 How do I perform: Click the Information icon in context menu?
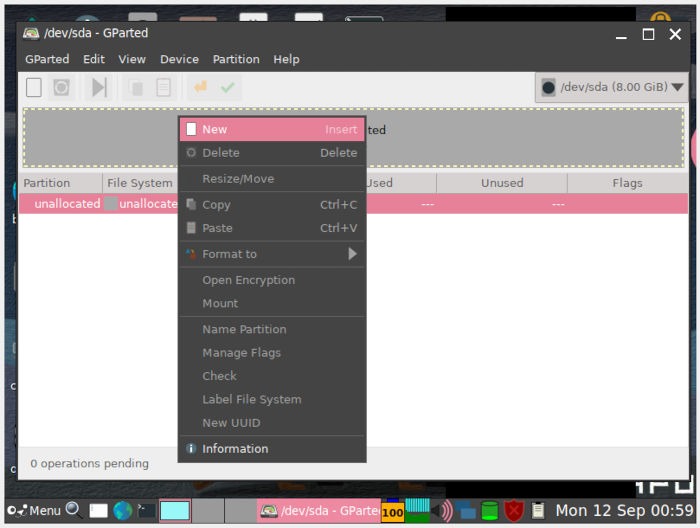191,449
